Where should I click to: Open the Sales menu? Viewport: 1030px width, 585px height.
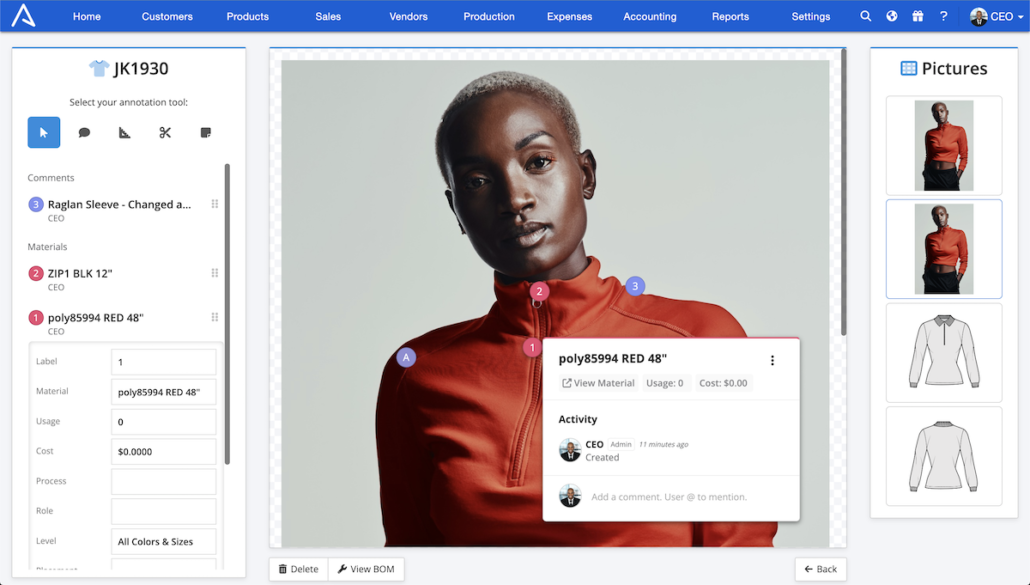point(328,16)
